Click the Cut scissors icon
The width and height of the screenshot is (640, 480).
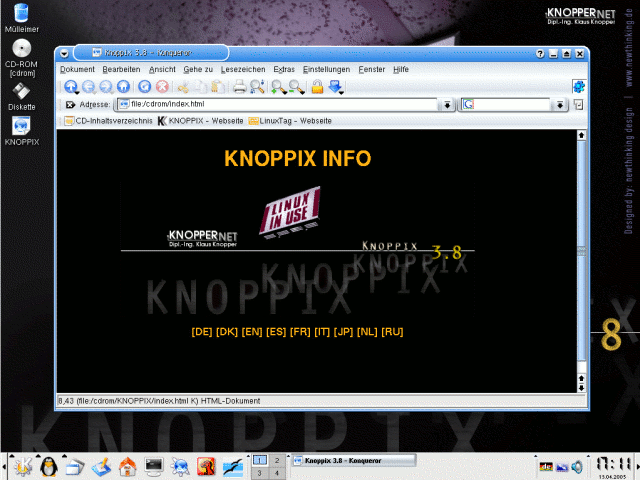[183, 87]
